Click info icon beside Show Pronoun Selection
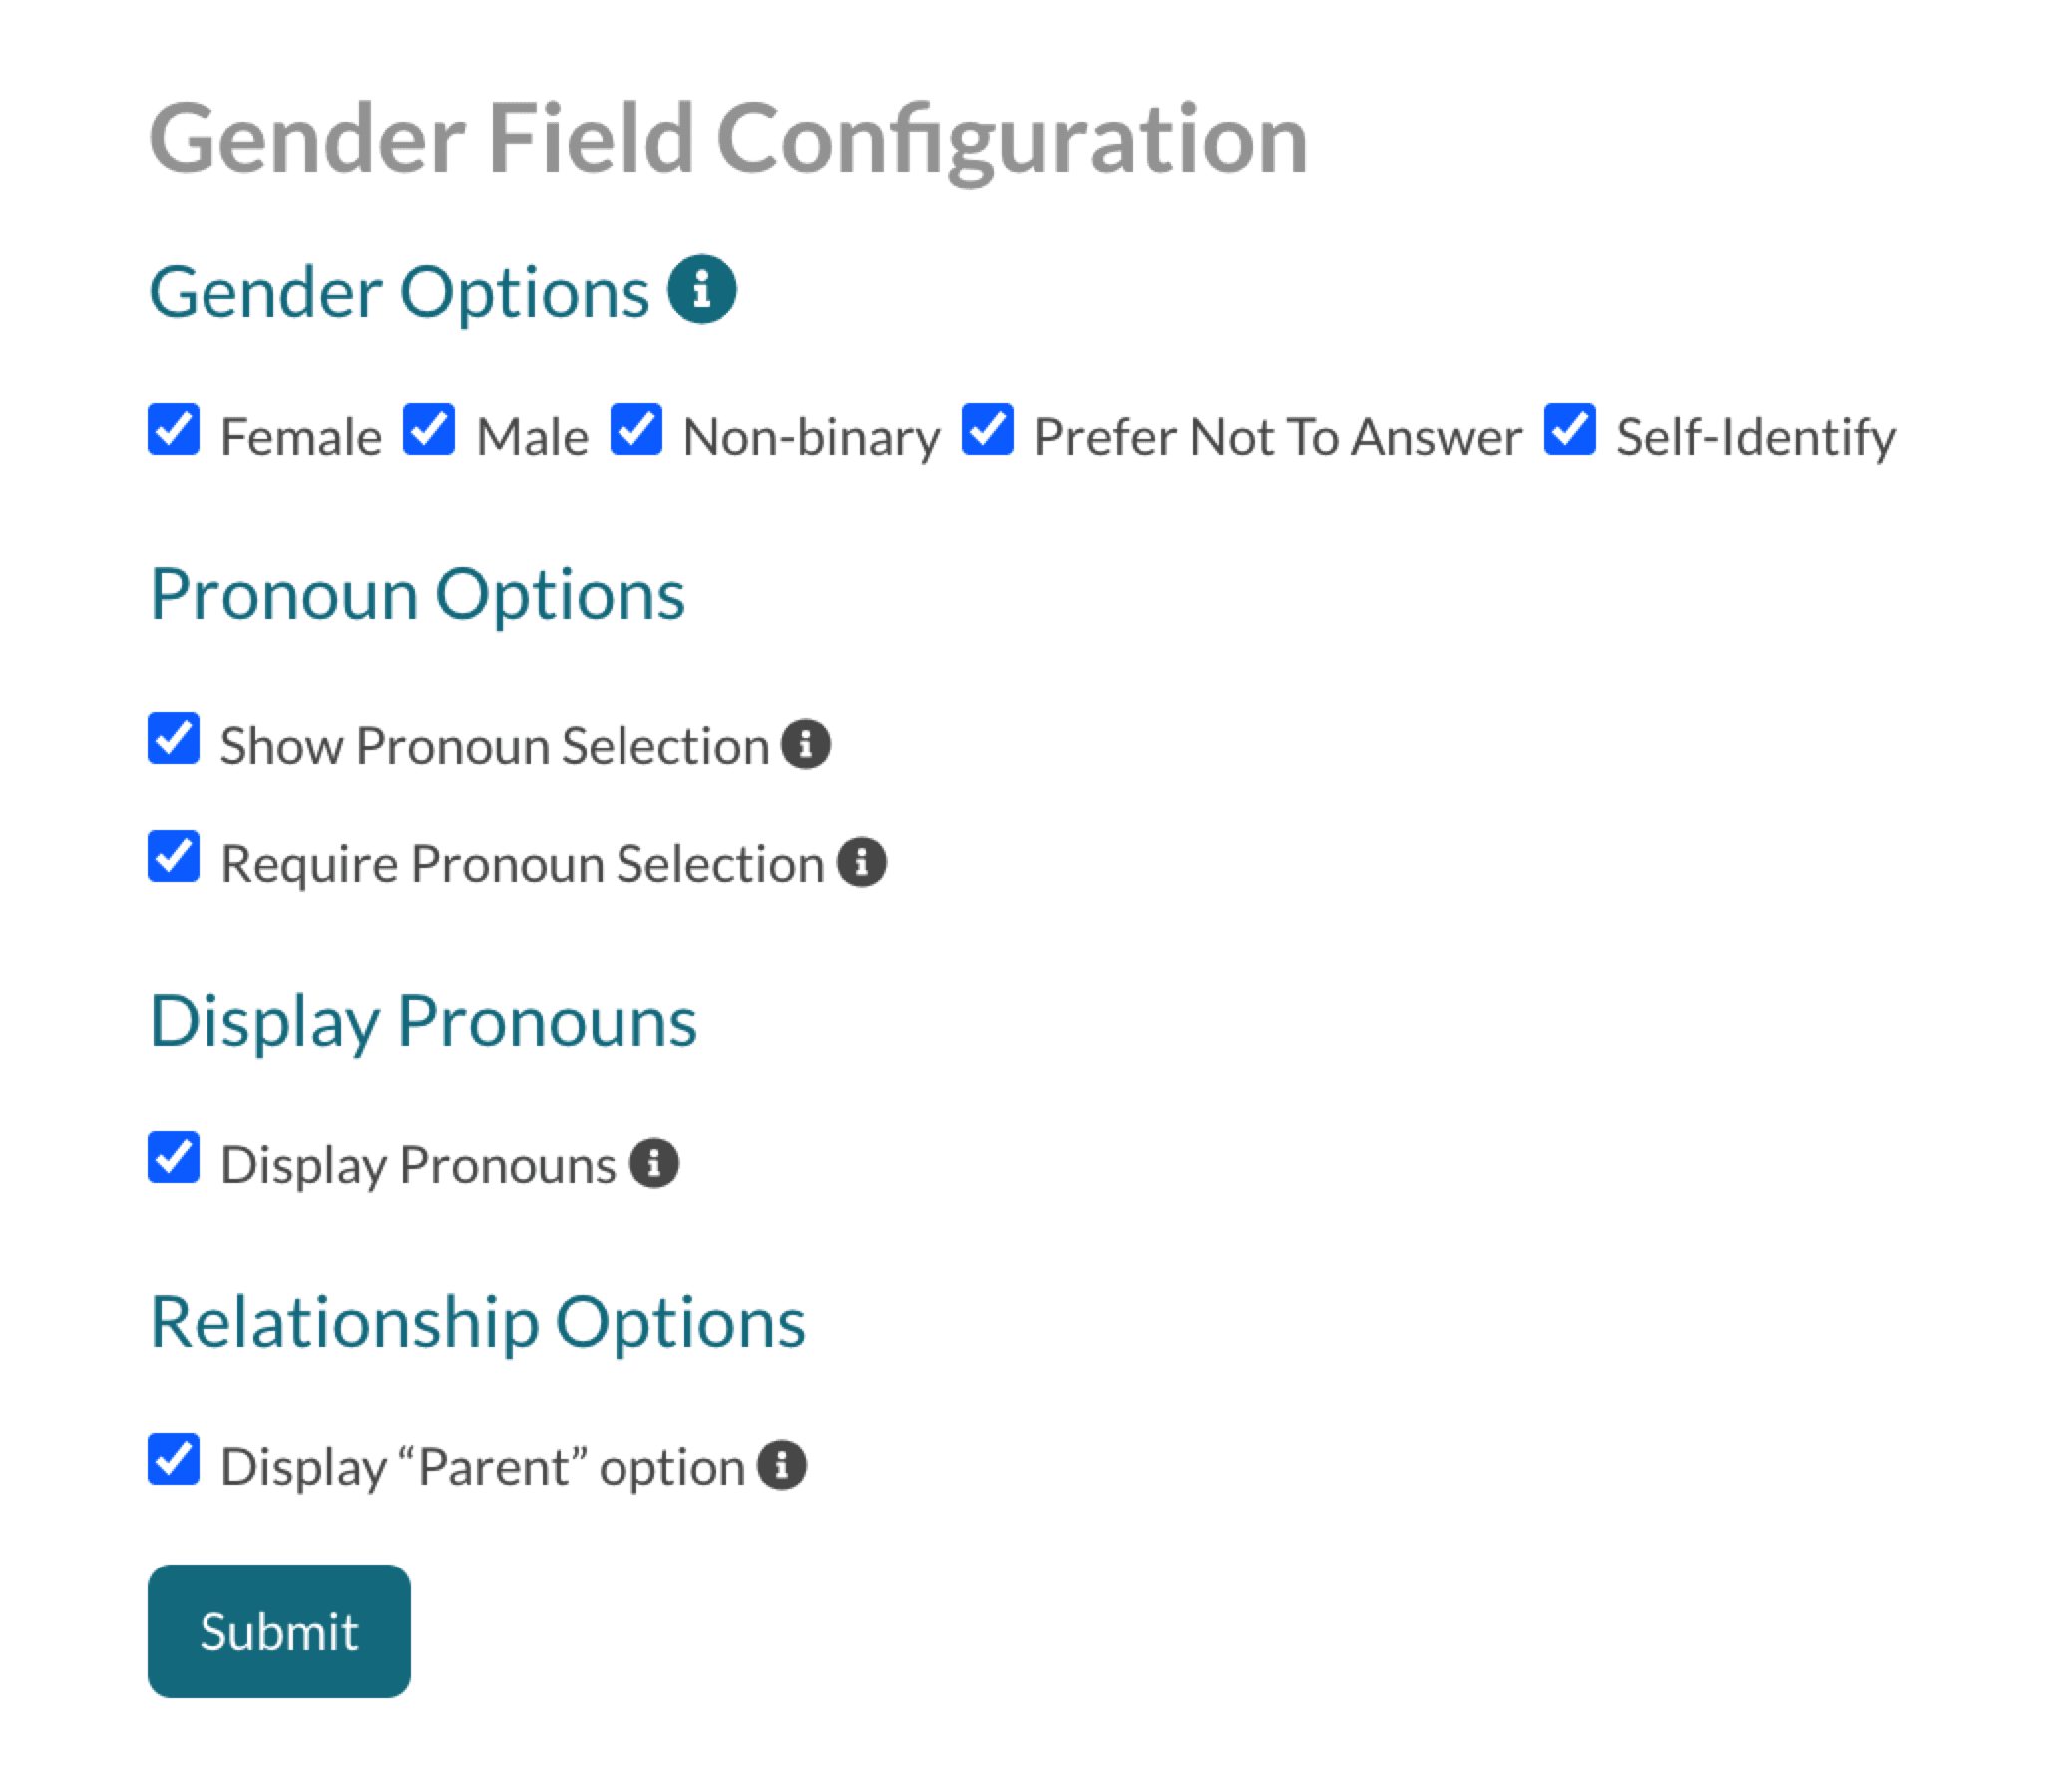The image size is (2071, 1792). tap(805, 745)
